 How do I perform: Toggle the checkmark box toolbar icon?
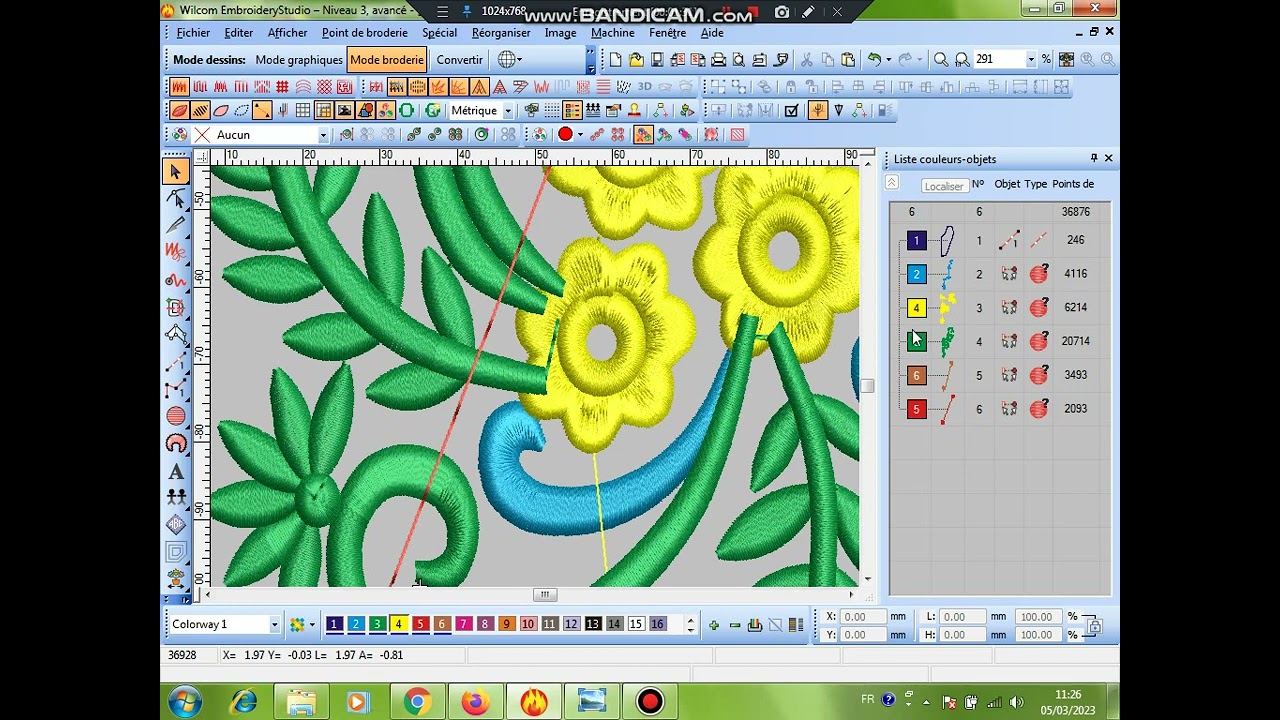792,111
